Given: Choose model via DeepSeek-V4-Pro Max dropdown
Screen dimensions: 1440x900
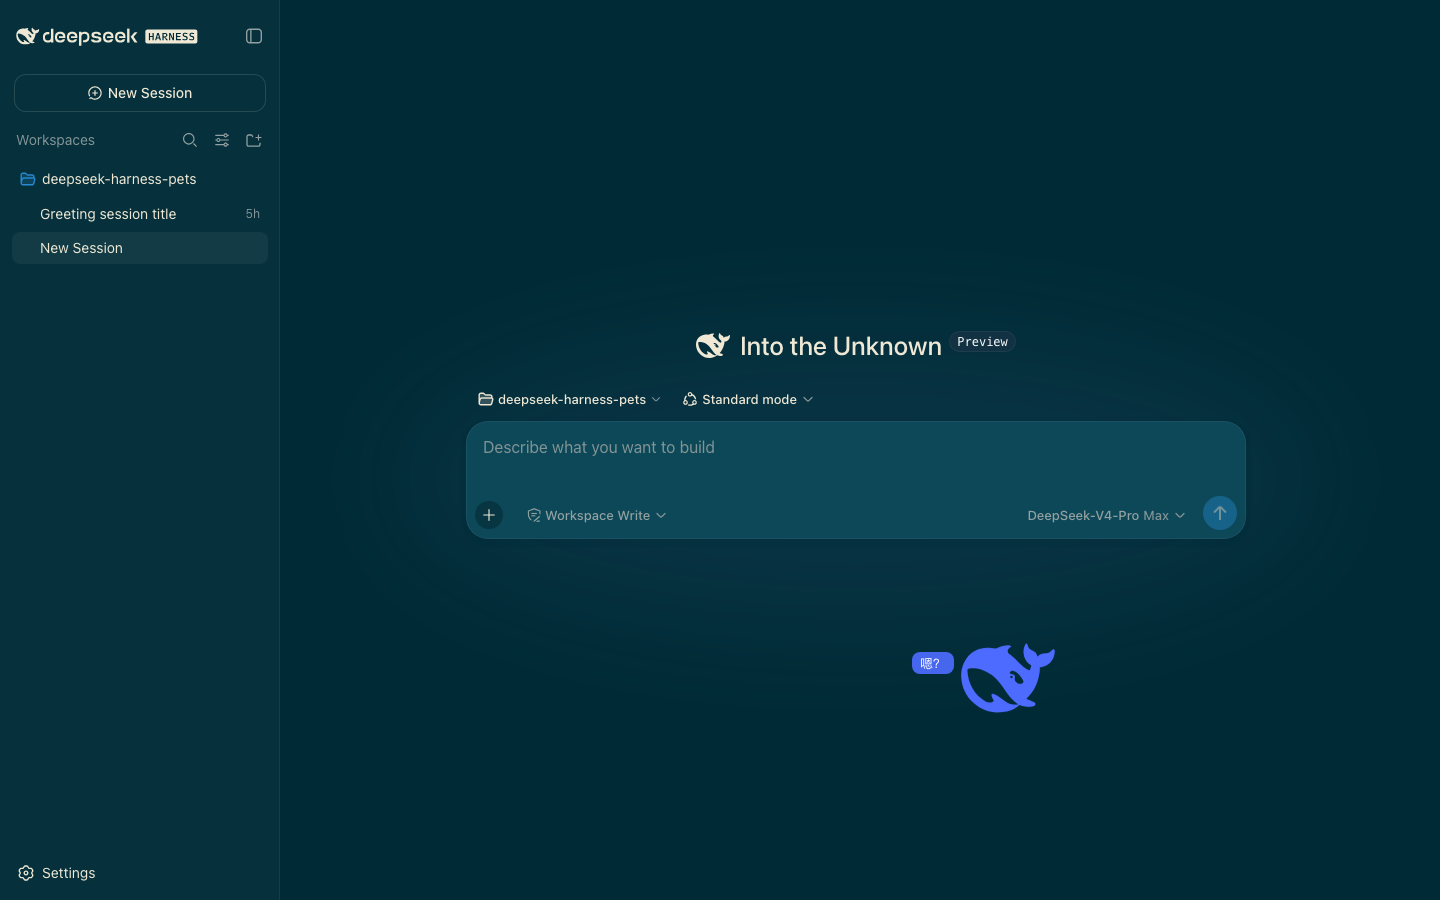Looking at the screenshot, I should 1106,515.
